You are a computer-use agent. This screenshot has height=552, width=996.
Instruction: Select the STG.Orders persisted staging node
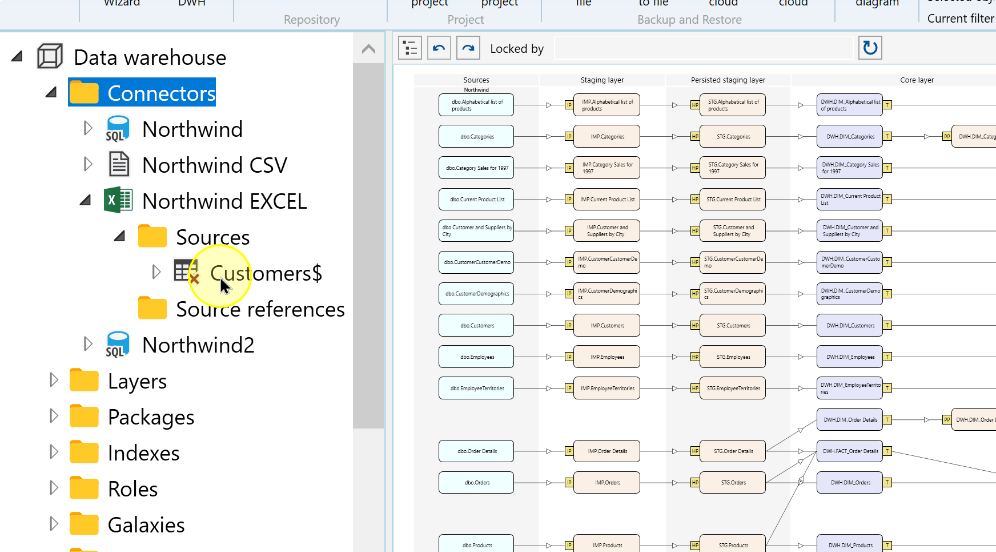[x=732, y=482]
